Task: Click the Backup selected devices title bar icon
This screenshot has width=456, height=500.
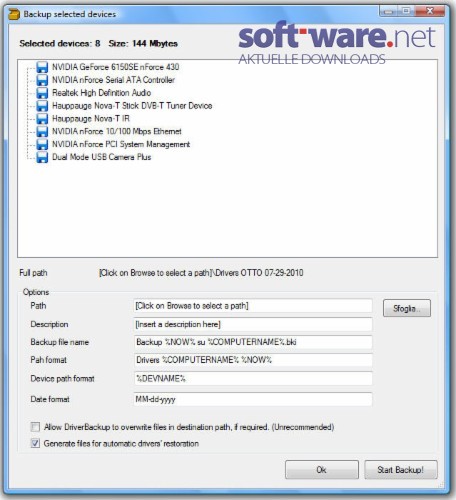Action: (14, 14)
